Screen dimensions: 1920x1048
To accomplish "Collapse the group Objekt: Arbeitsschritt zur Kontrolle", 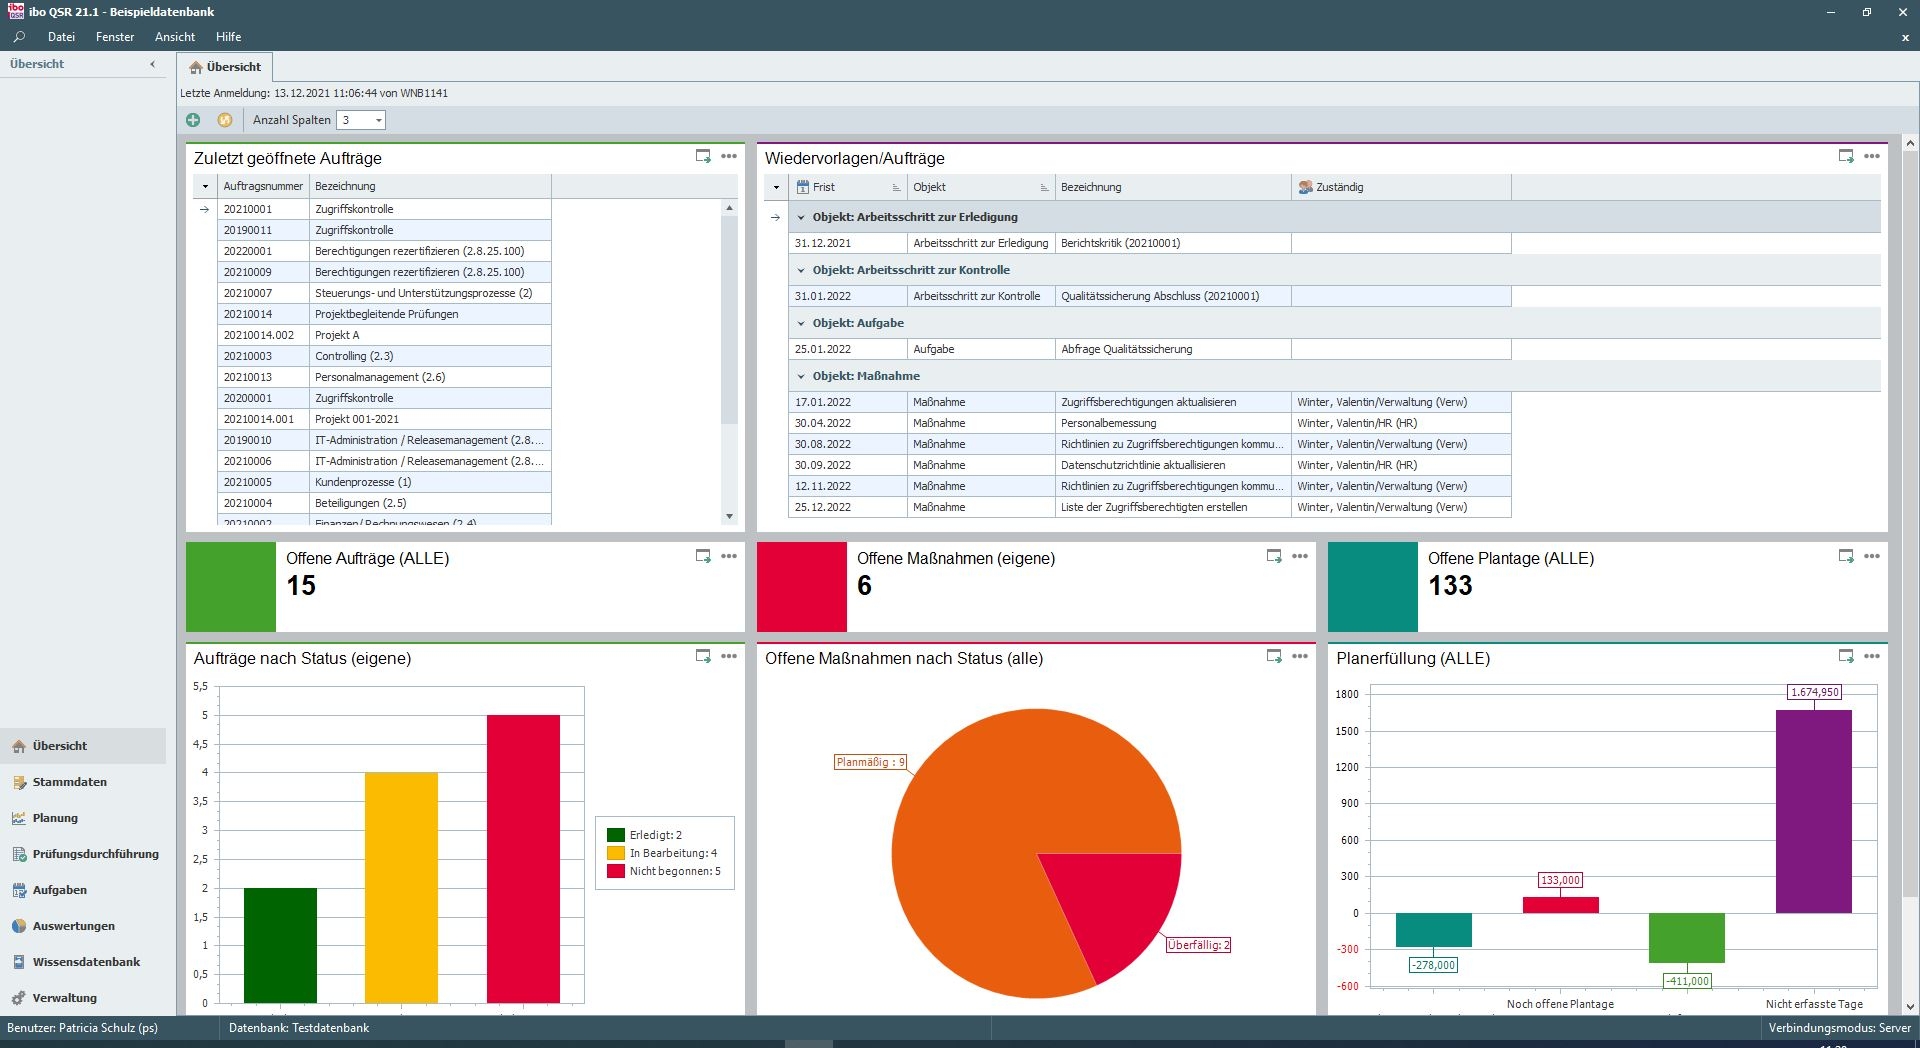I will (801, 271).
